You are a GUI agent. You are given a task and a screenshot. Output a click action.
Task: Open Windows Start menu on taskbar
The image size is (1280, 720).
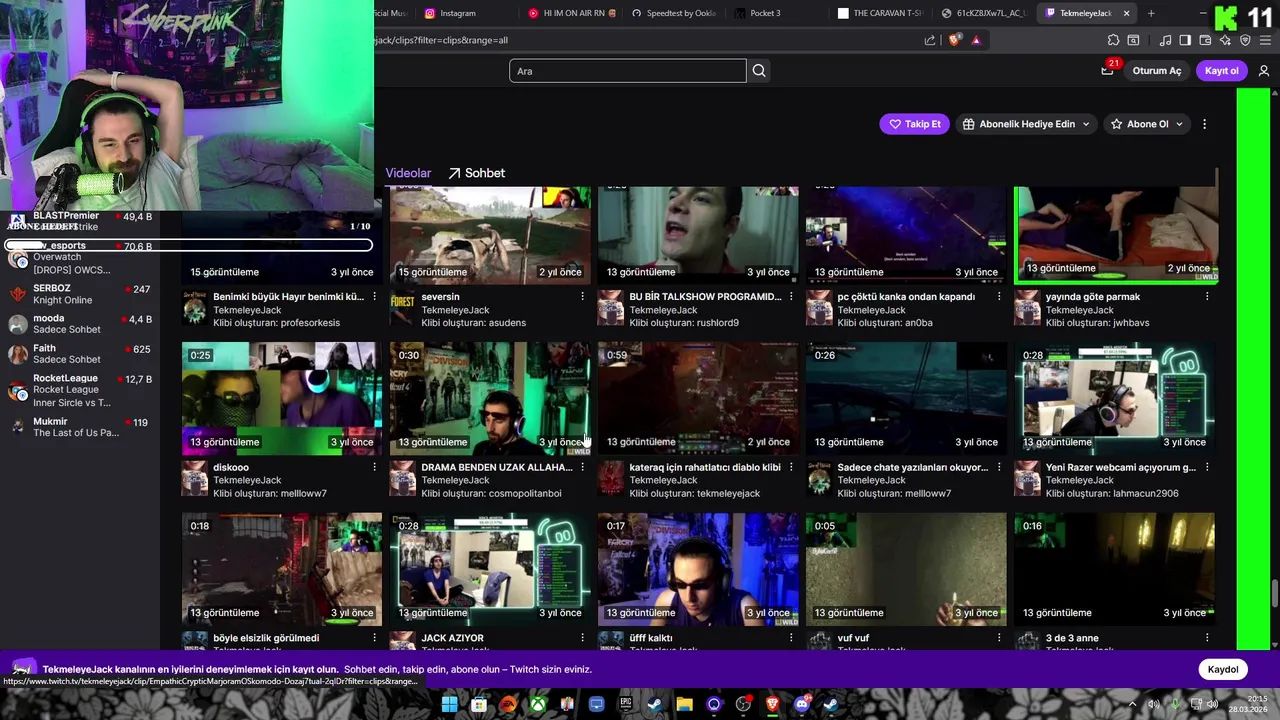(x=449, y=704)
